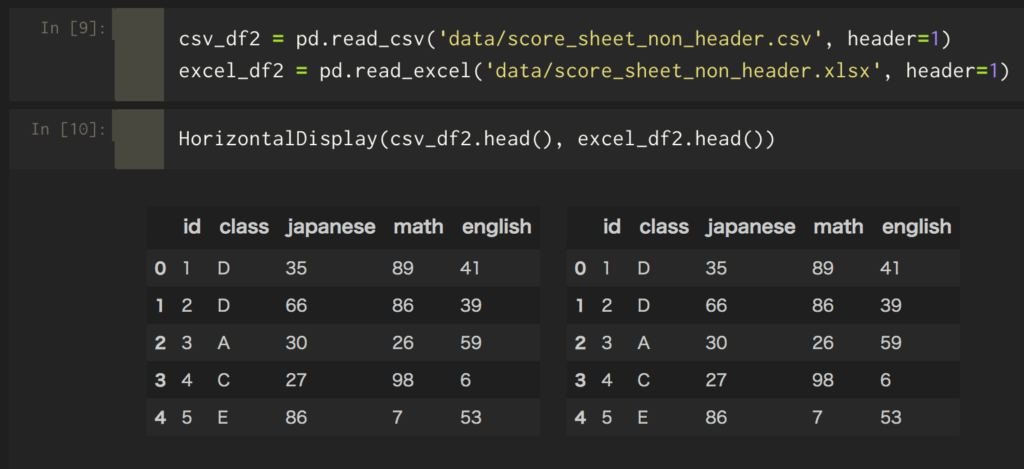
Task: Place cursor in the csv_df2 read_csv code line
Action: click(x=564, y=40)
